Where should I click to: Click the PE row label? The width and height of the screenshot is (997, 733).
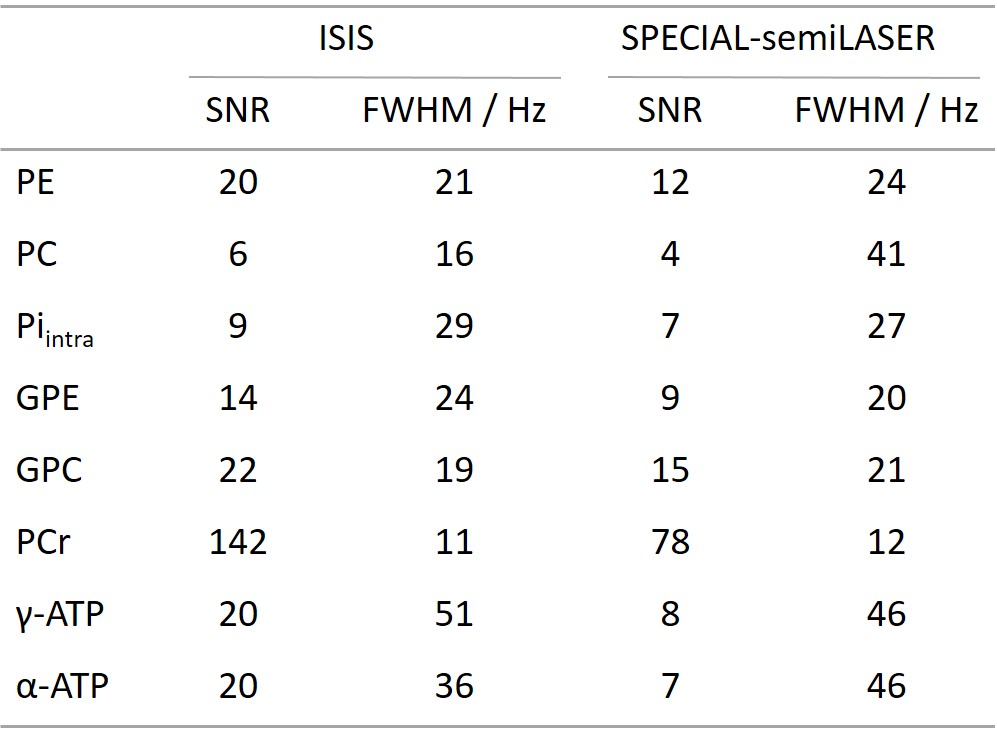point(37,182)
